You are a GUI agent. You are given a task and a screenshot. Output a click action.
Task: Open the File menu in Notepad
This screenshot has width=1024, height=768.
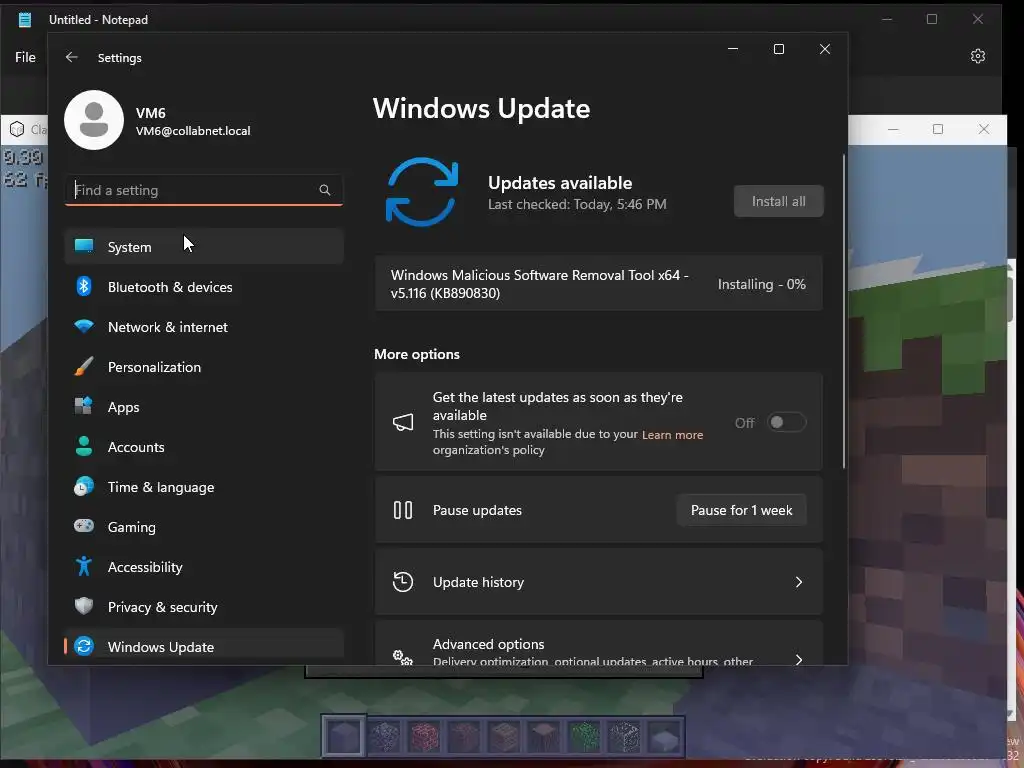[x=25, y=57]
